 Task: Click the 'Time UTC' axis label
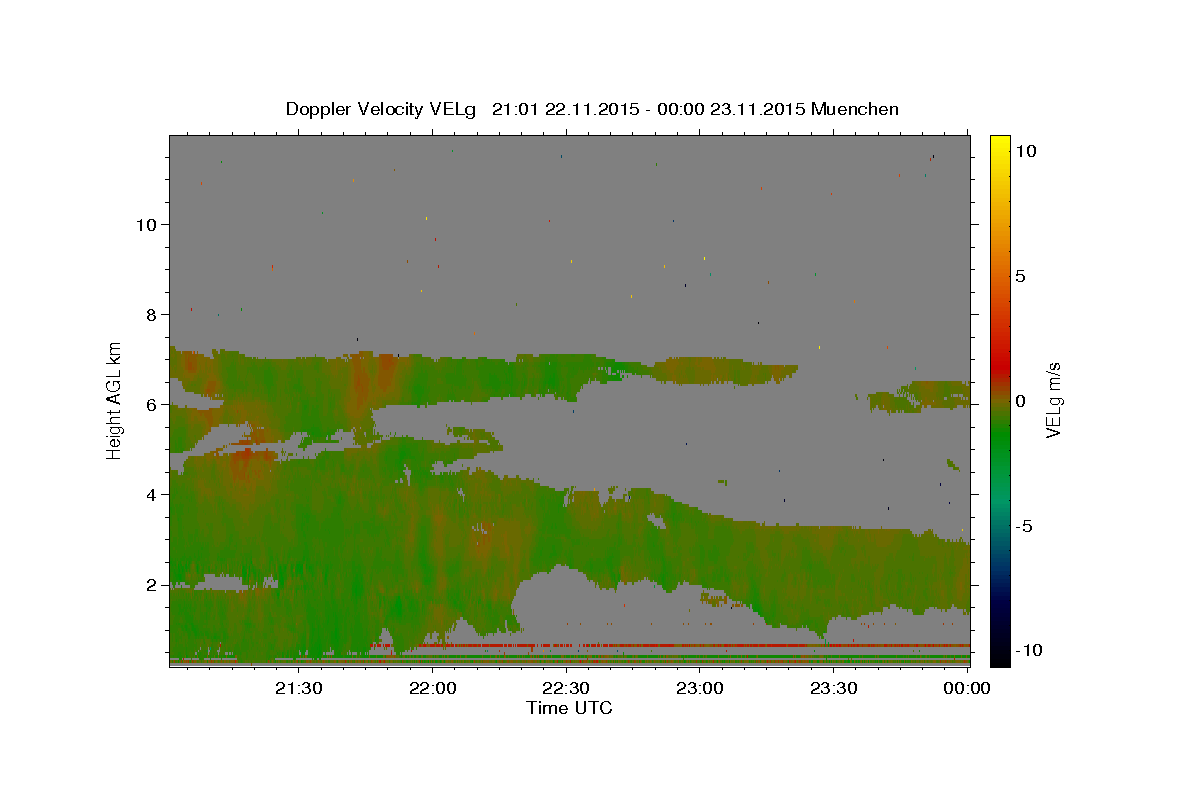(569, 708)
